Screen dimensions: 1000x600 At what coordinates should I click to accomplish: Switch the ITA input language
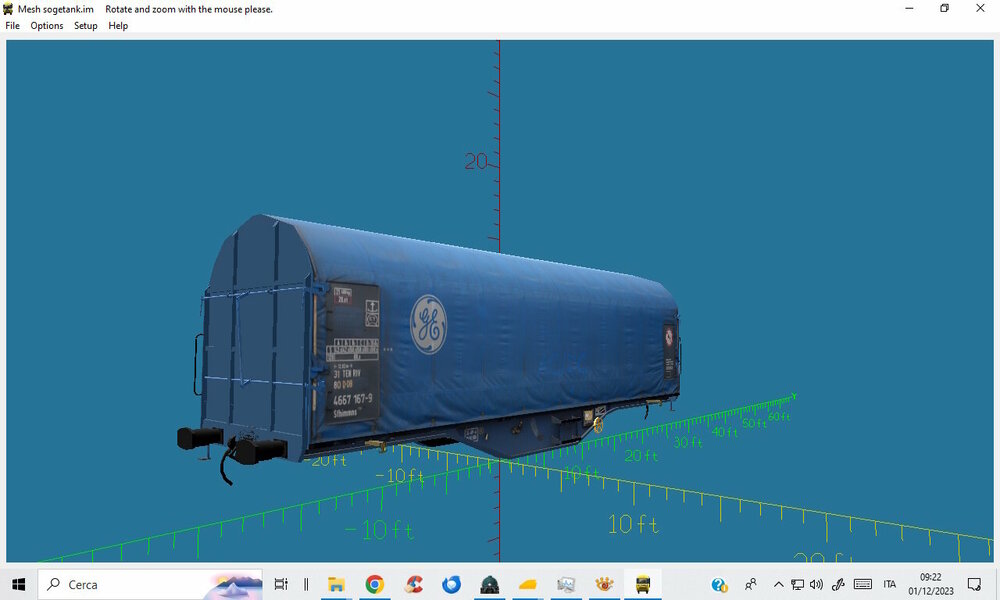click(x=890, y=584)
